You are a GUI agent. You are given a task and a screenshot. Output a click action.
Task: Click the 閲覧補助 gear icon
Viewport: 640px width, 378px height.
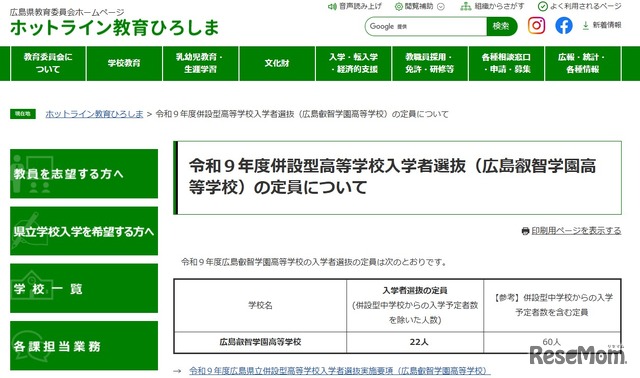tap(398, 7)
